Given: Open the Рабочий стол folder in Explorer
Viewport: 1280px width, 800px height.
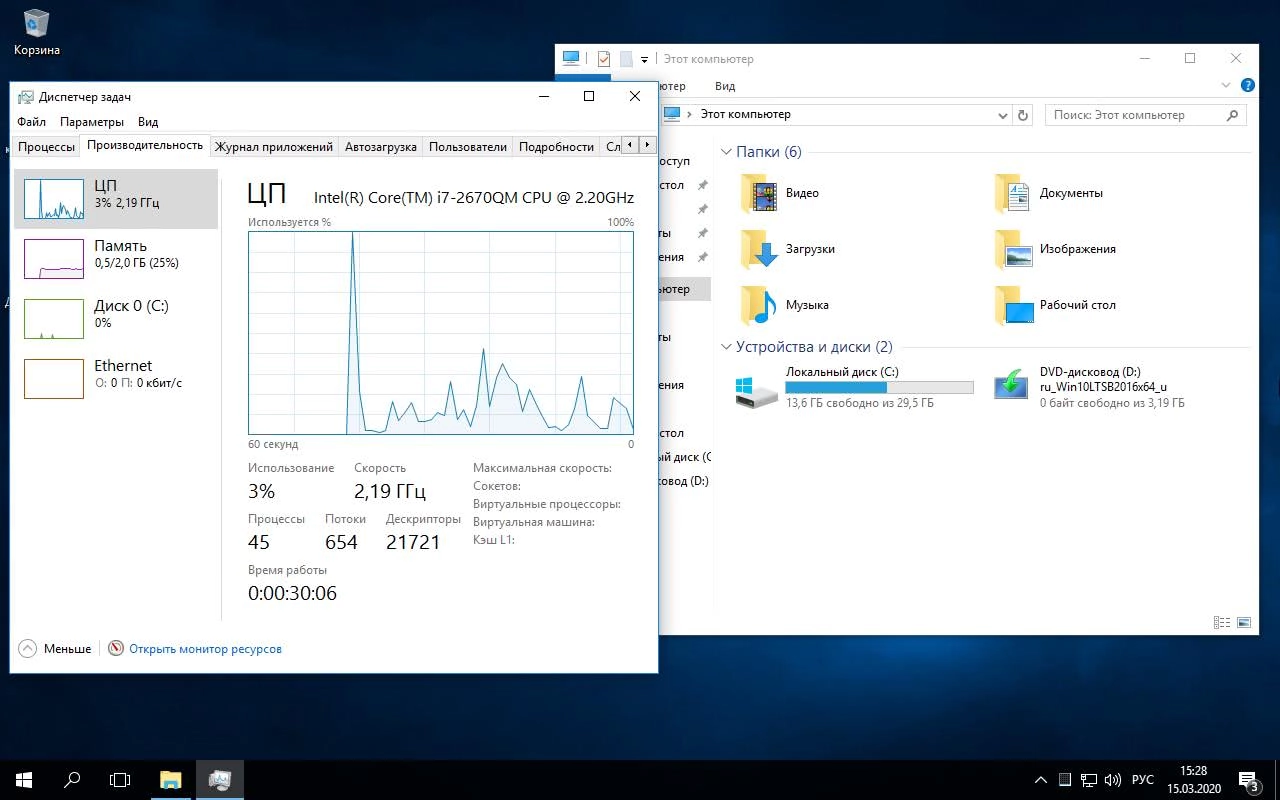Looking at the screenshot, I should (x=1055, y=305).
